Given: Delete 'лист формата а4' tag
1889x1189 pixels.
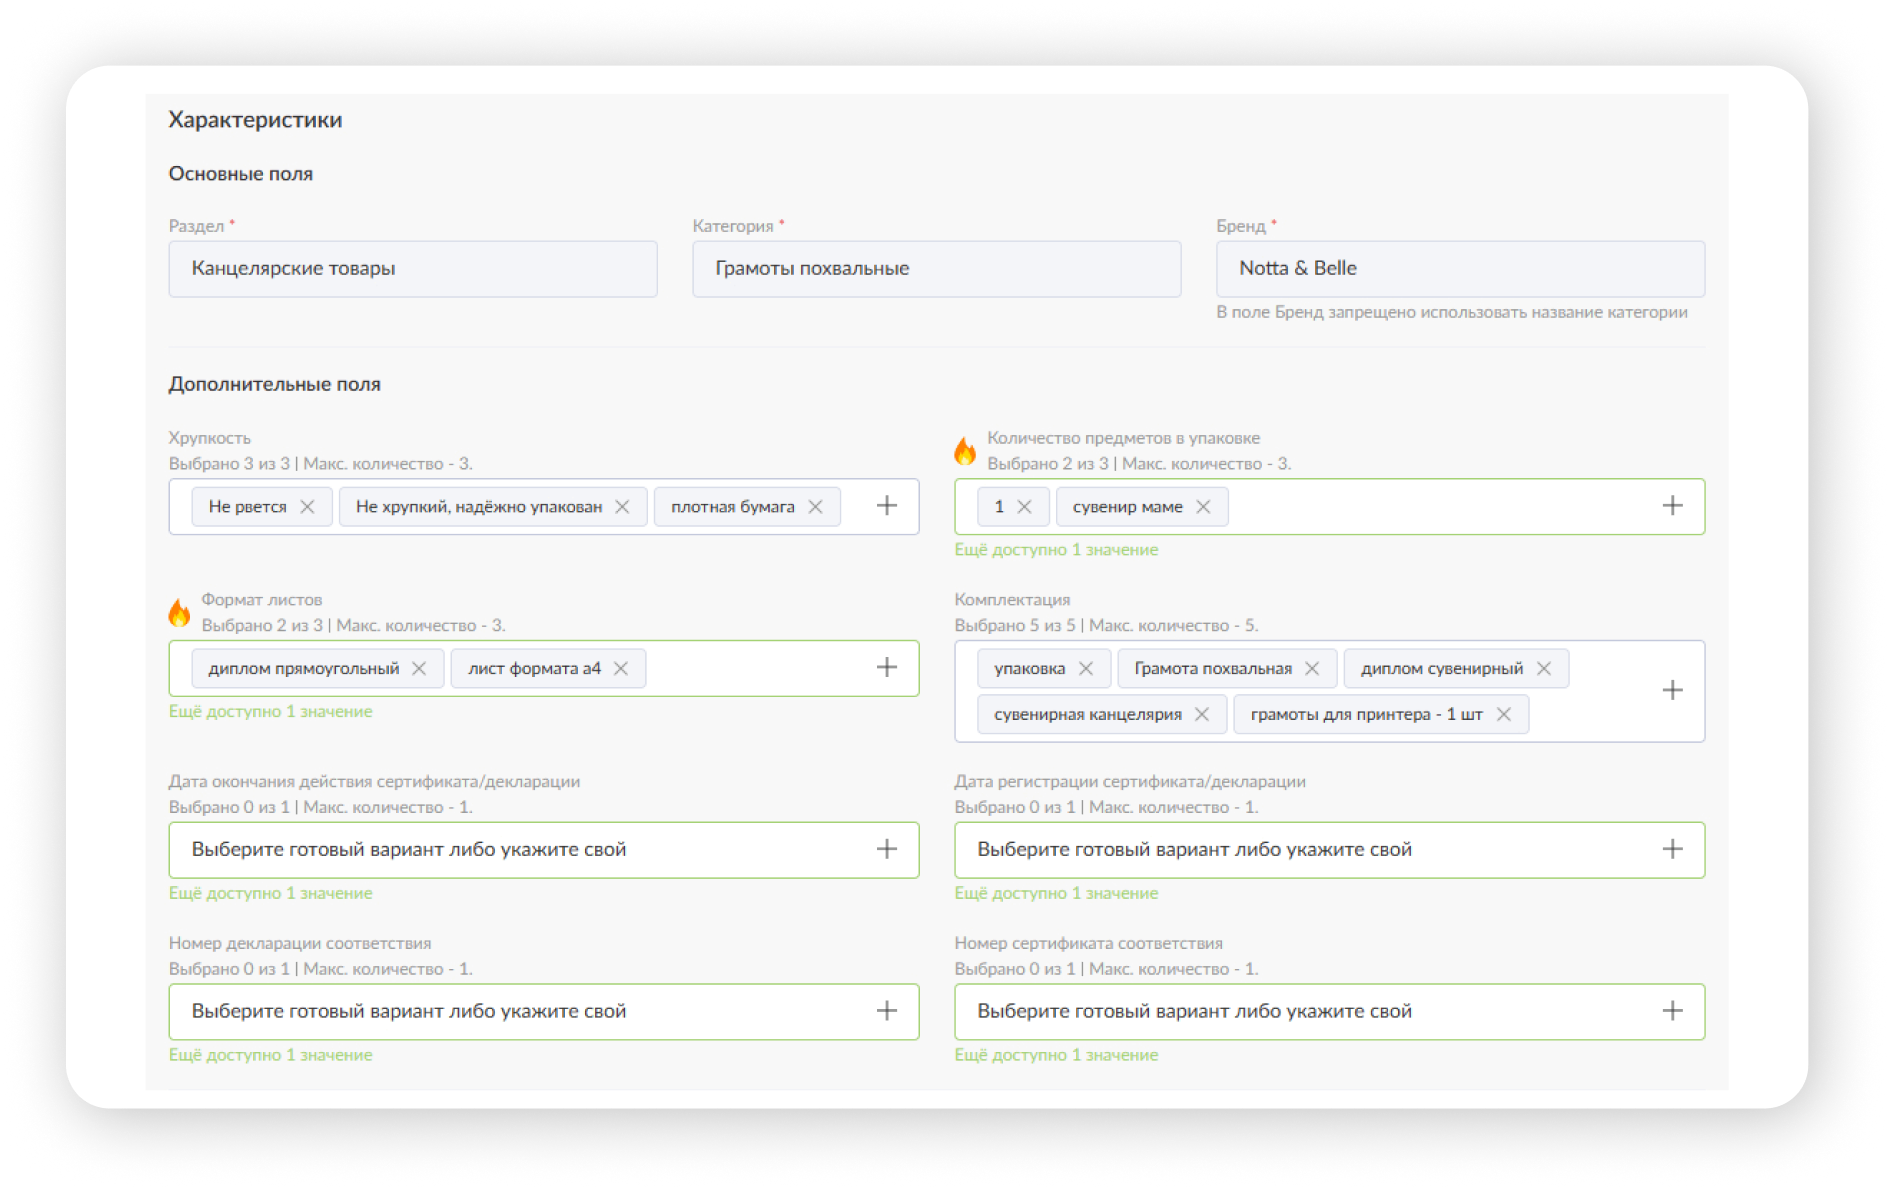Looking at the screenshot, I should click(621, 668).
